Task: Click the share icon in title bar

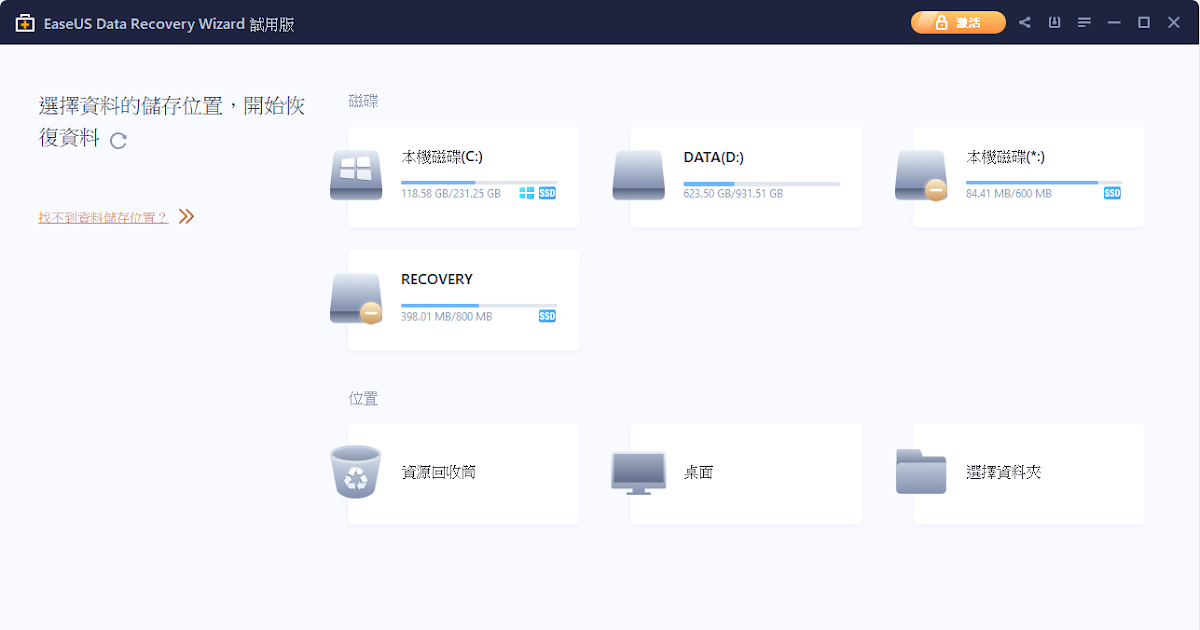Action: tap(1025, 22)
